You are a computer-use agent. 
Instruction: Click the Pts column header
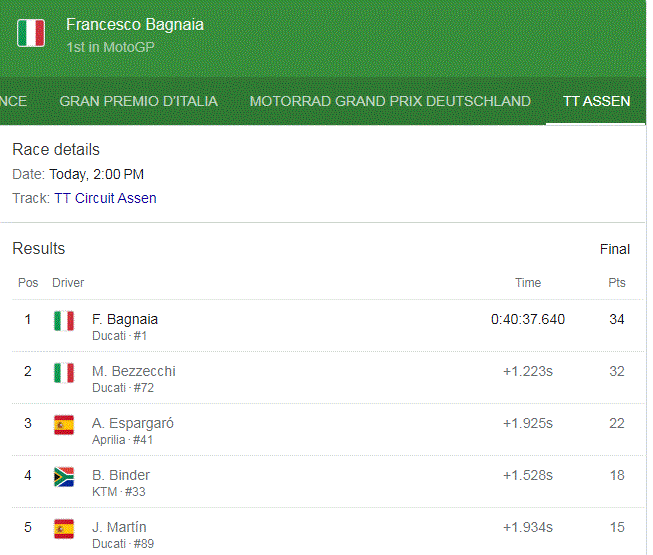click(617, 283)
